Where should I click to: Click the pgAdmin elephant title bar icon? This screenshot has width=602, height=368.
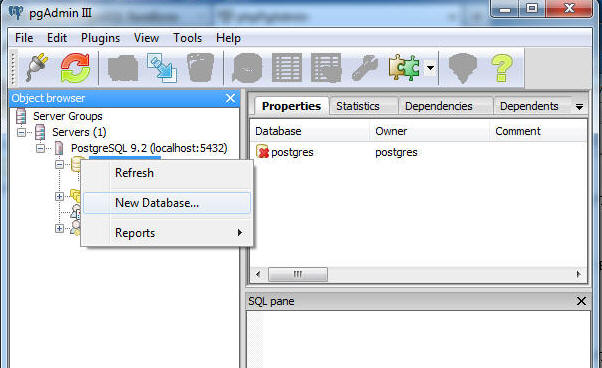16,12
